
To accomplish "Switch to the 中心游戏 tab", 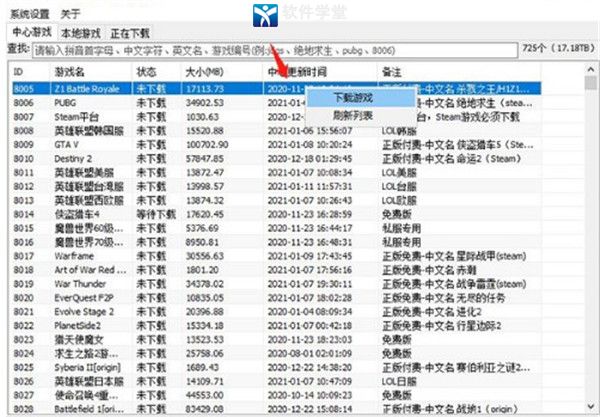I will click(32, 32).
